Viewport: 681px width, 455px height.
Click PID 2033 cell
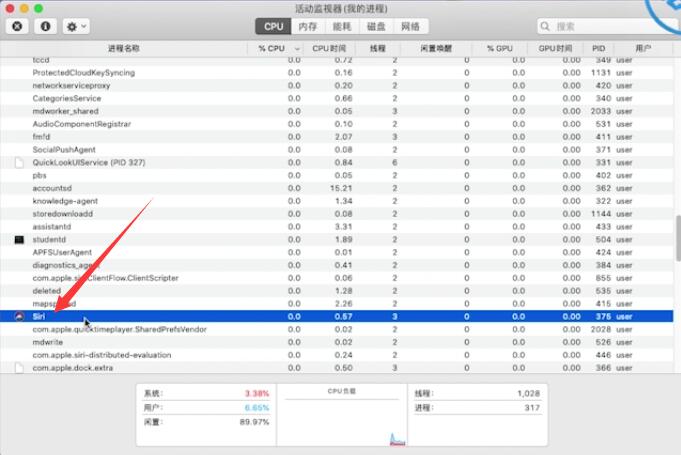tap(601, 111)
